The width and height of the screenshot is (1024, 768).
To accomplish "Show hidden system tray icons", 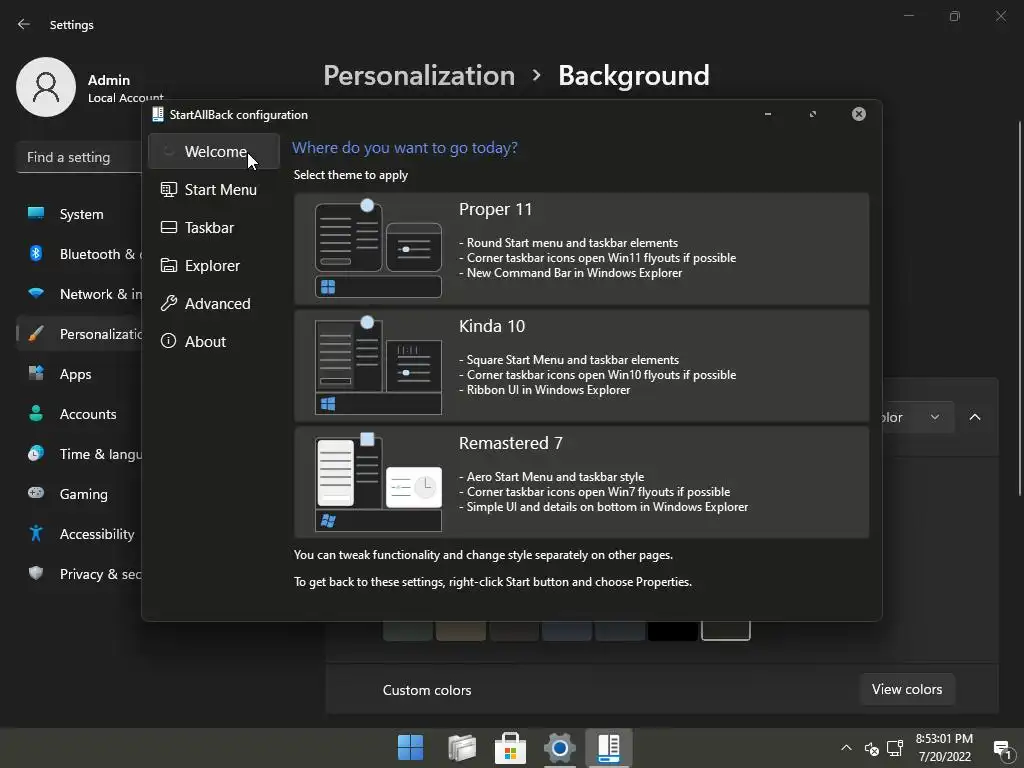I will 846,748.
